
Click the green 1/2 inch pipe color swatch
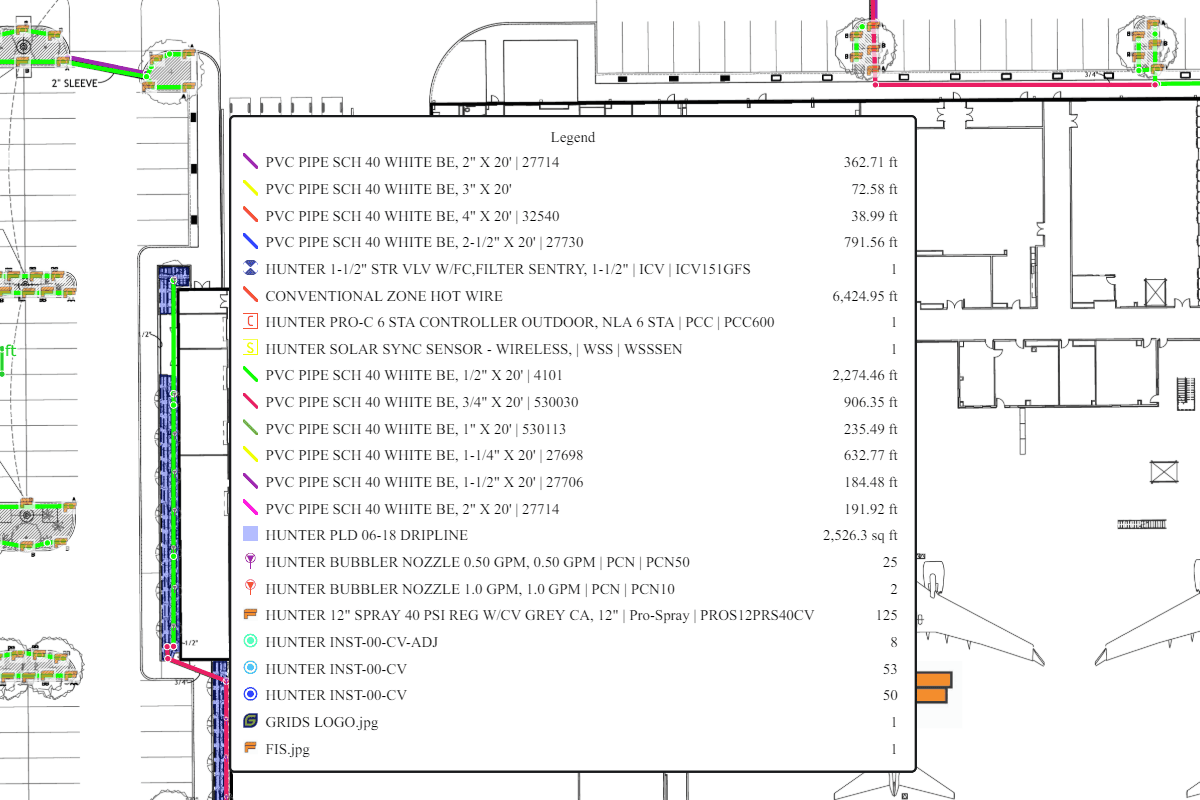click(x=250, y=374)
